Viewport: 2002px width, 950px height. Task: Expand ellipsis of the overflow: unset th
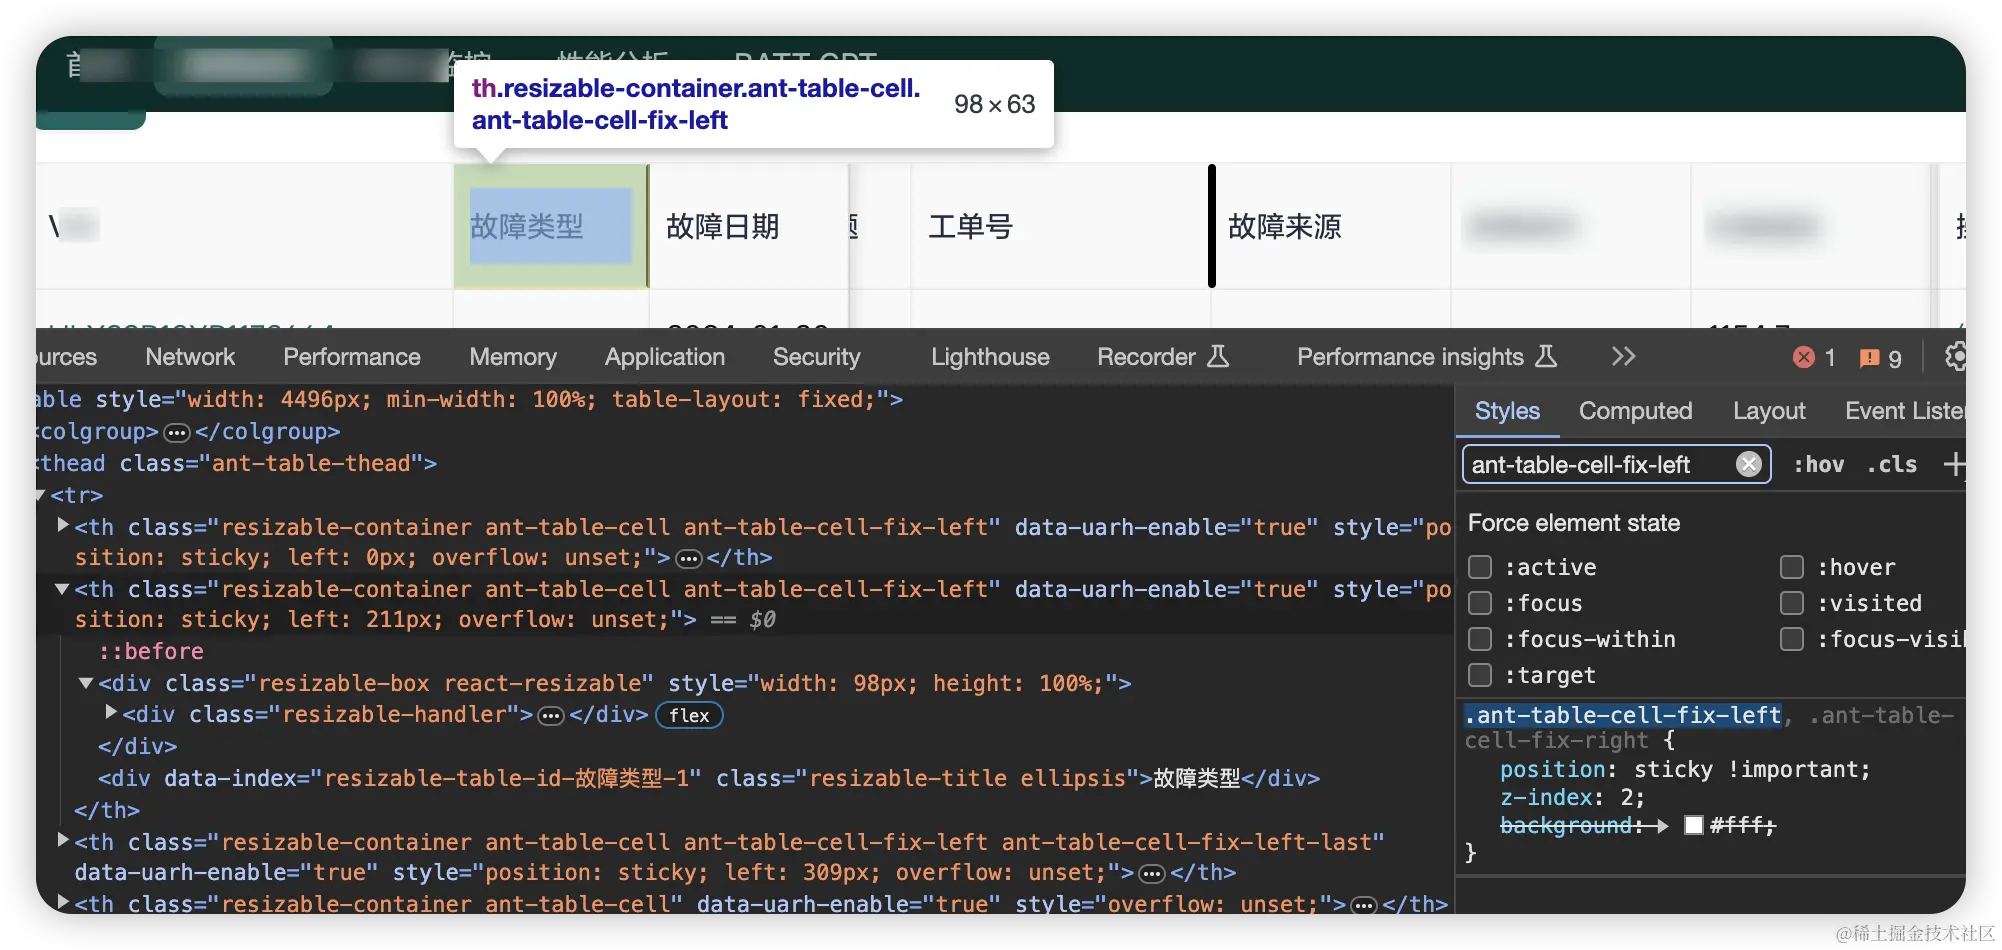pyautogui.click(x=1363, y=905)
